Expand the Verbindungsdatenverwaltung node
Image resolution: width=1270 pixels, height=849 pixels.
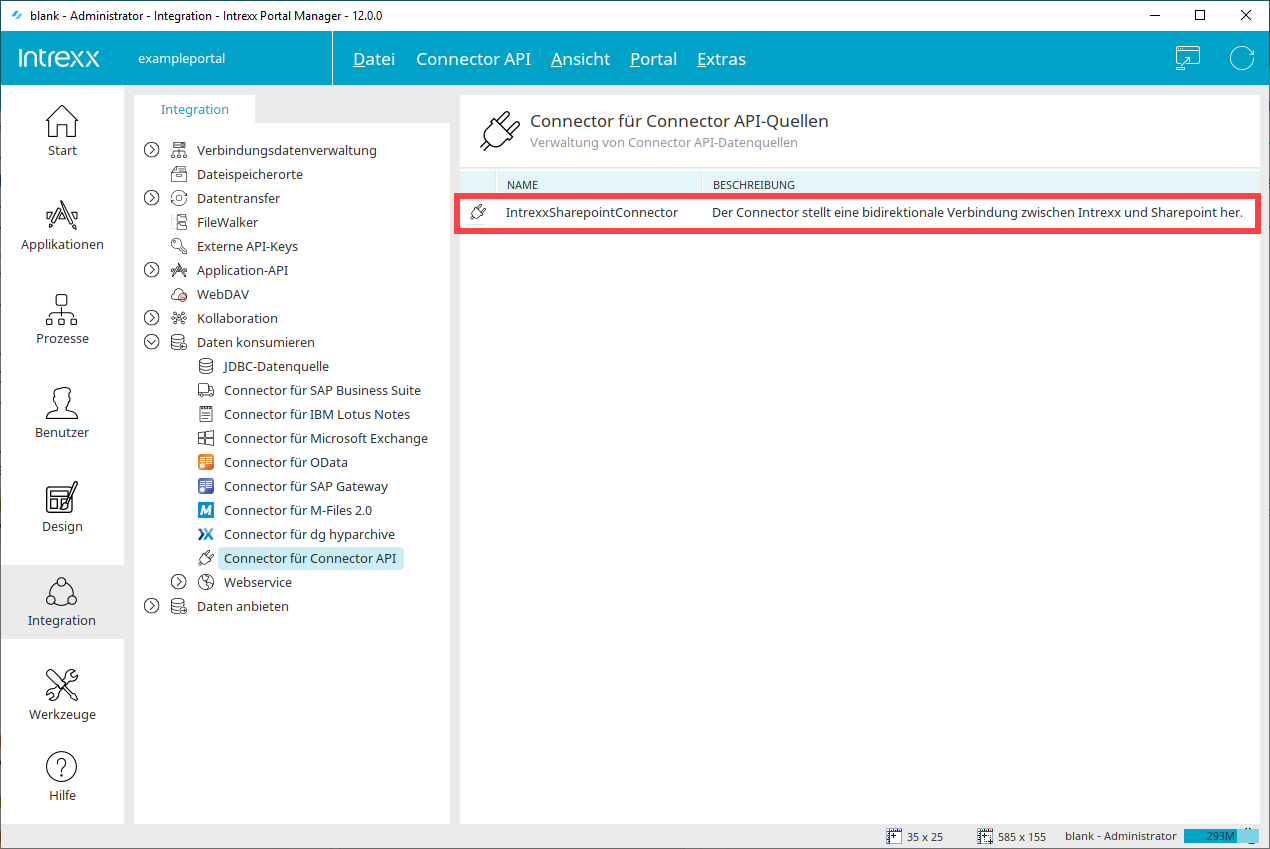click(152, 150)
